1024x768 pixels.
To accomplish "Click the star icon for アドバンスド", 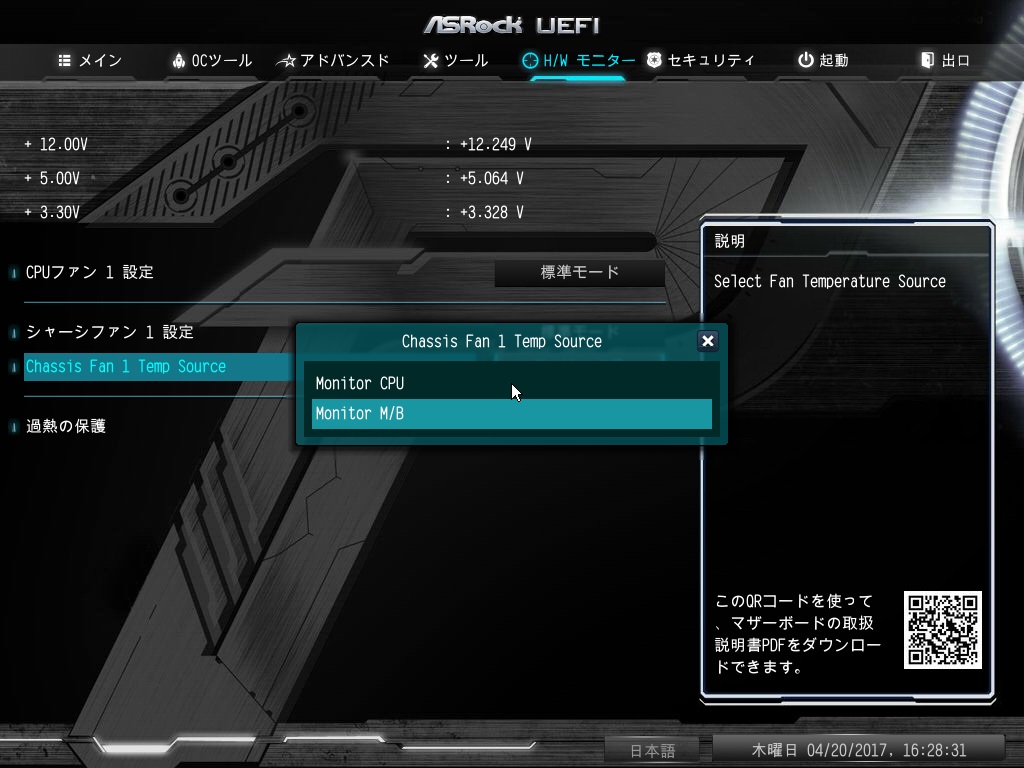I will pos(286,61).
